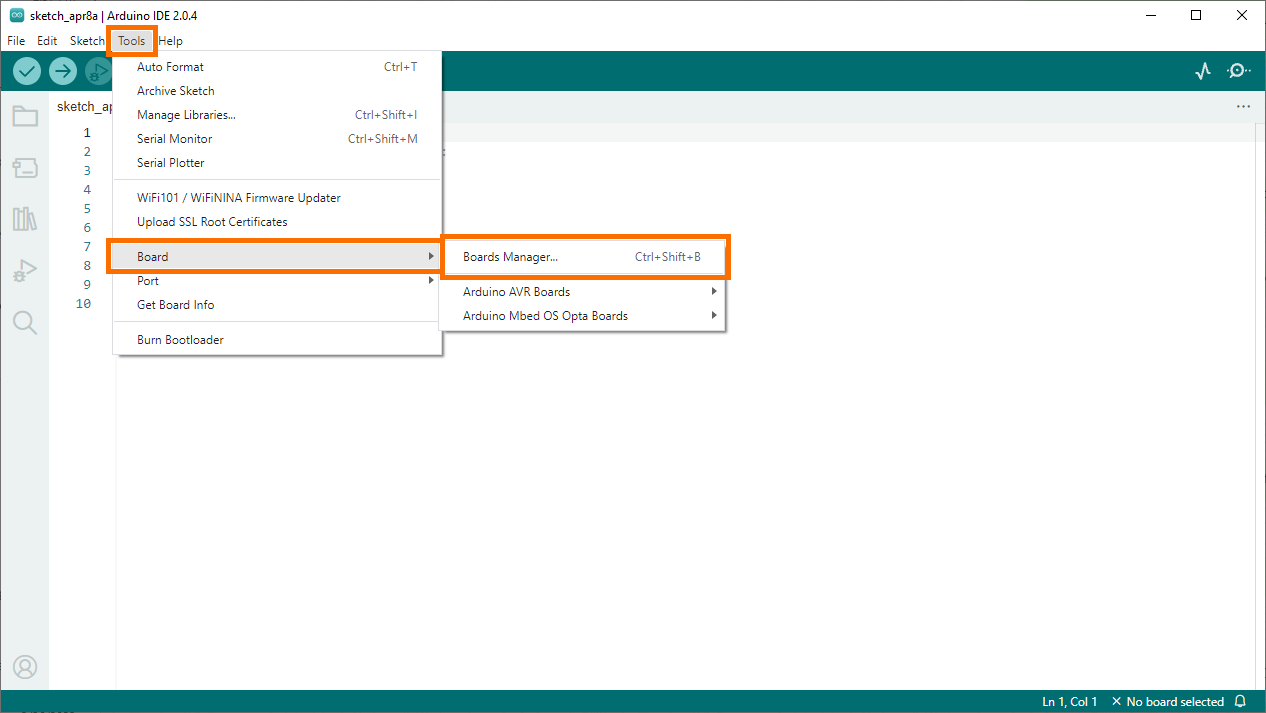This screenshot has width=1266, height=713.
Task: Click the notification bell in the status bar
Action: coord(1240,701)
